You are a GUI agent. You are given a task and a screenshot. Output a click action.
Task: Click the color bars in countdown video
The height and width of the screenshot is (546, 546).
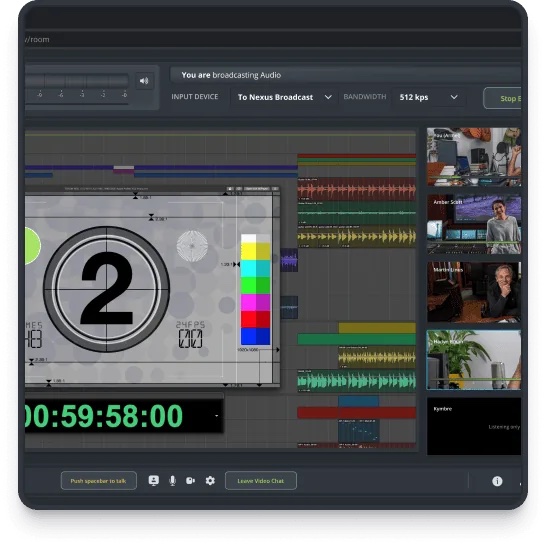(256, 289)
